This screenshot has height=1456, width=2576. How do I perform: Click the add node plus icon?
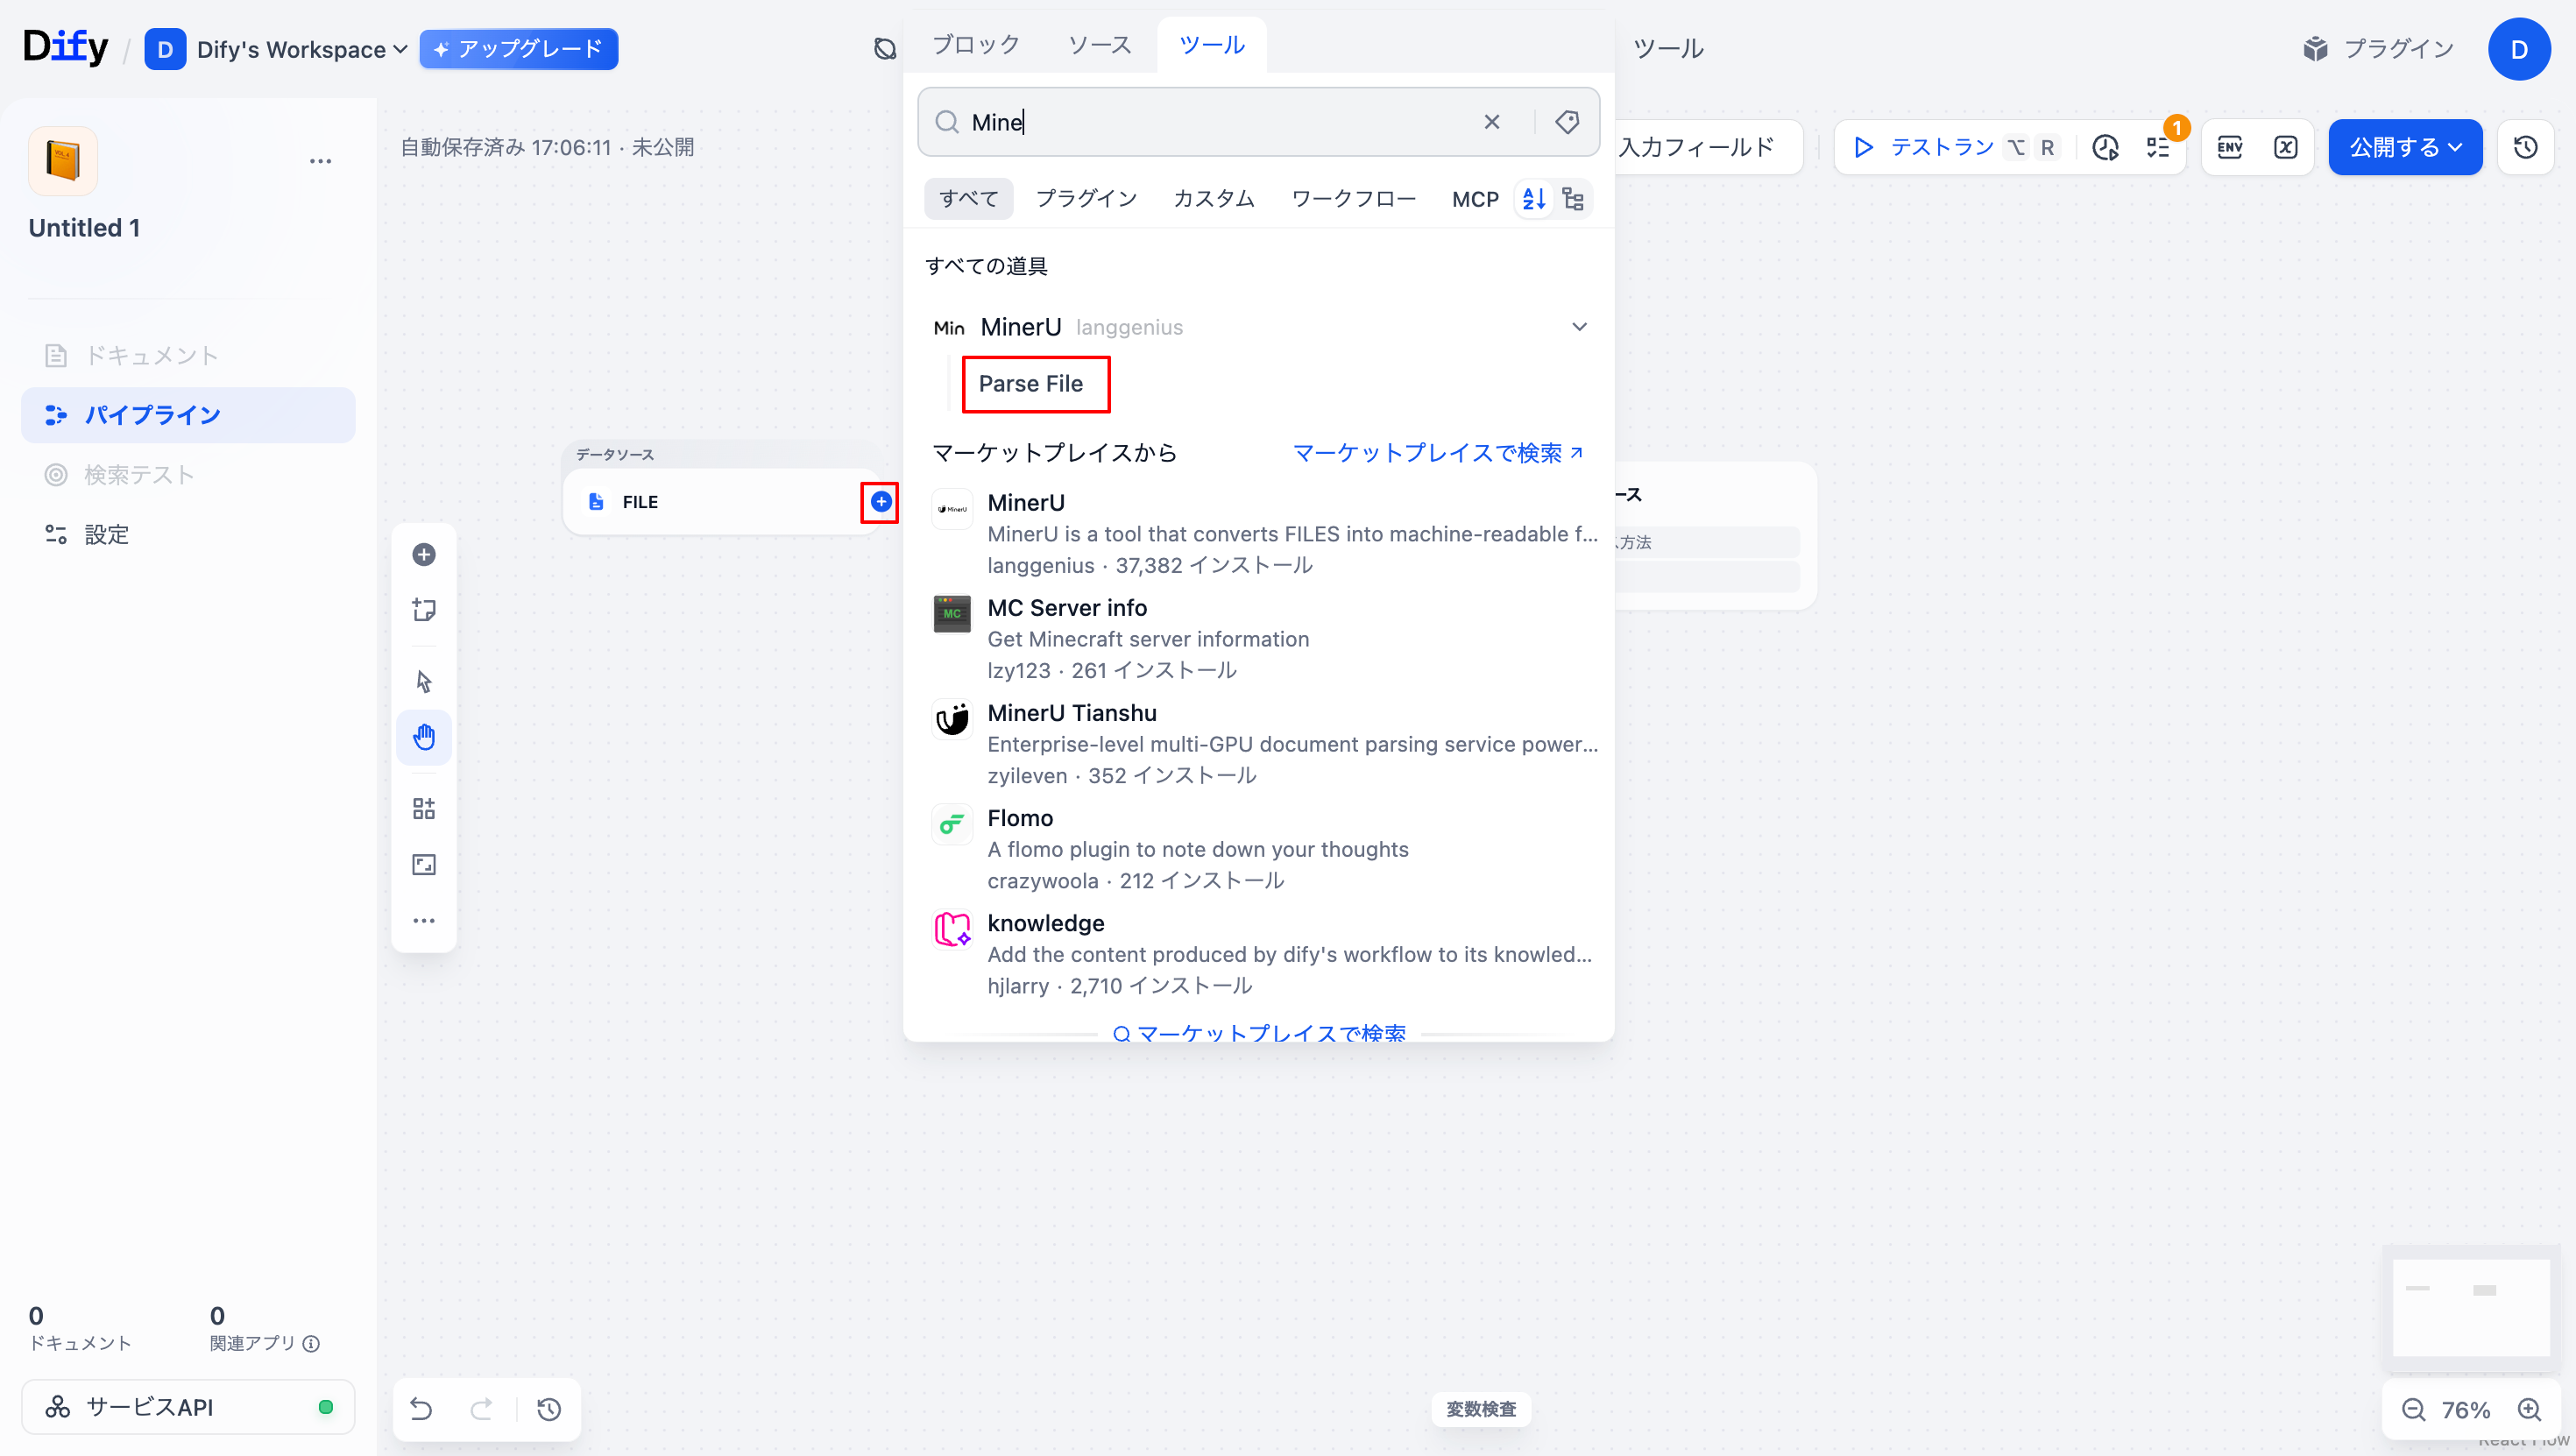tap(424, 554)
